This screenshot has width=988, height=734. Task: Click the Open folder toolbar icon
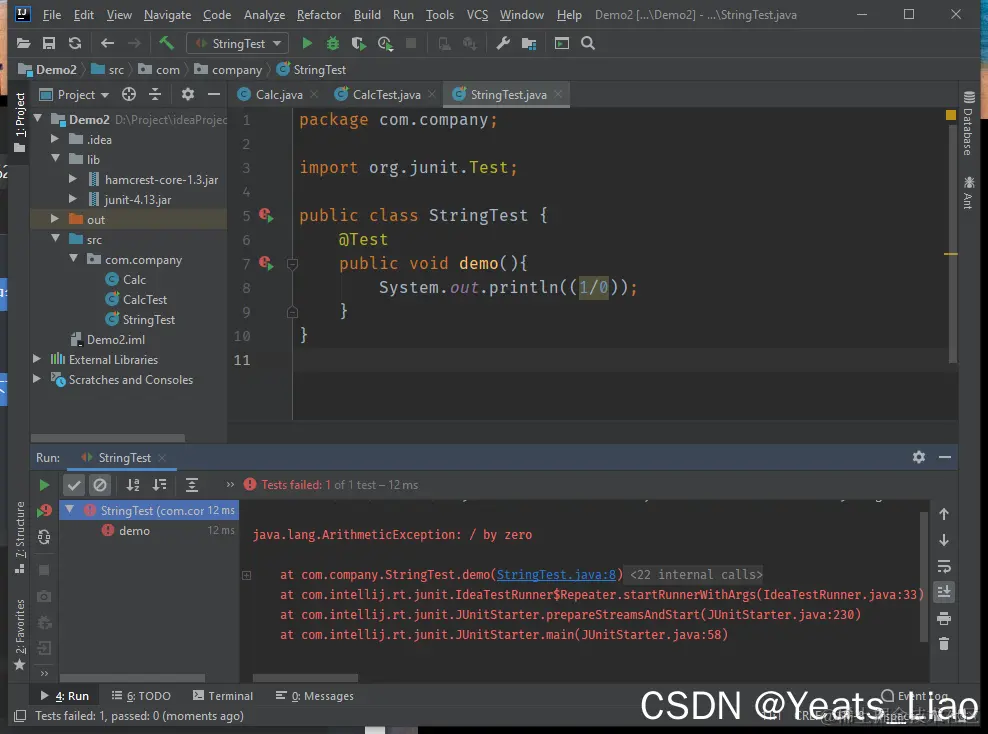click(x=23, y=43)
